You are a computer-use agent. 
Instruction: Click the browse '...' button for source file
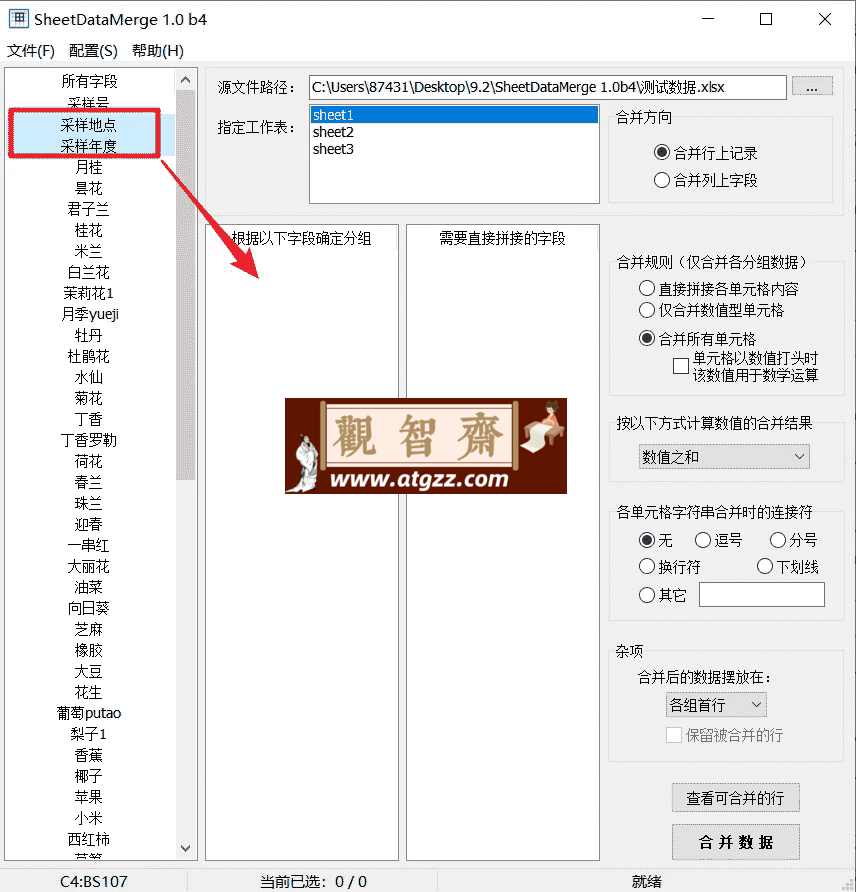pyautogui.click(x=812, y=87)
